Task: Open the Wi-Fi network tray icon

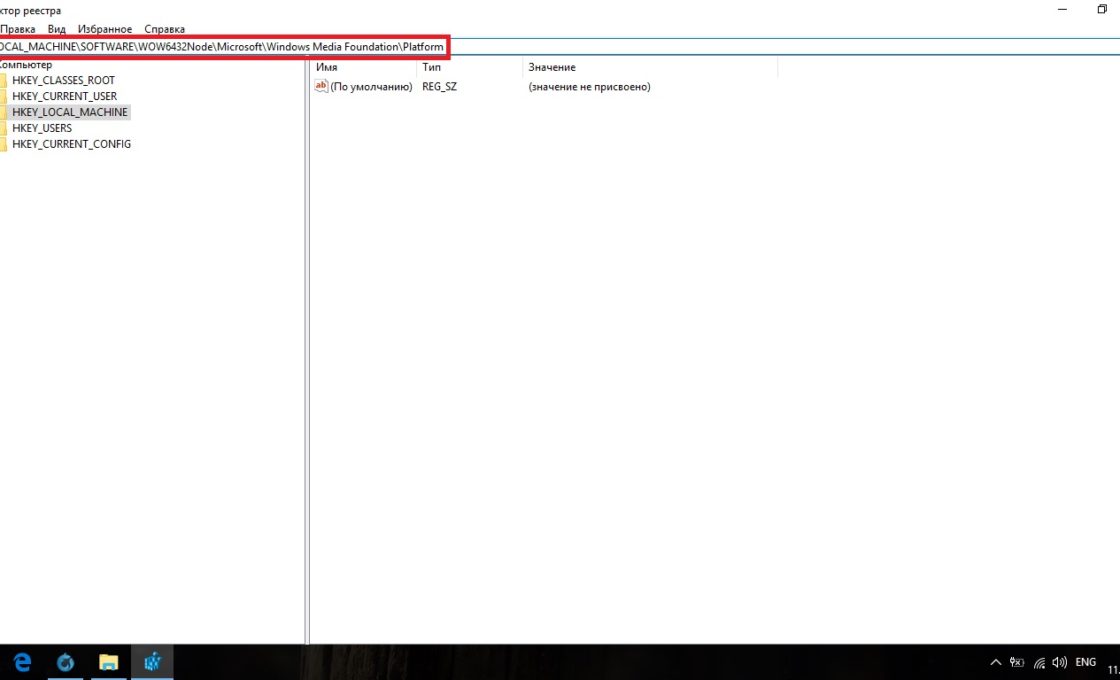Action: (x=1039, y=663)
